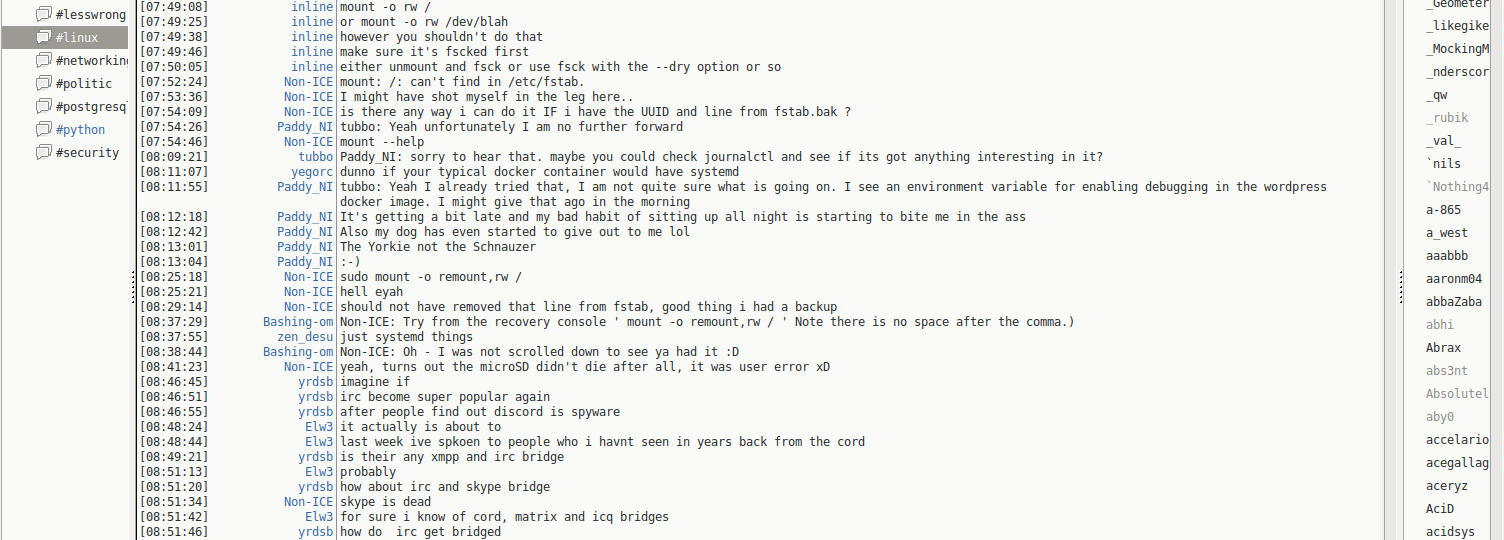Select user abbaZaba in the user list
Image resolution: width=1504 pixels, height=540 pixels.
[x=1454, y=302]
